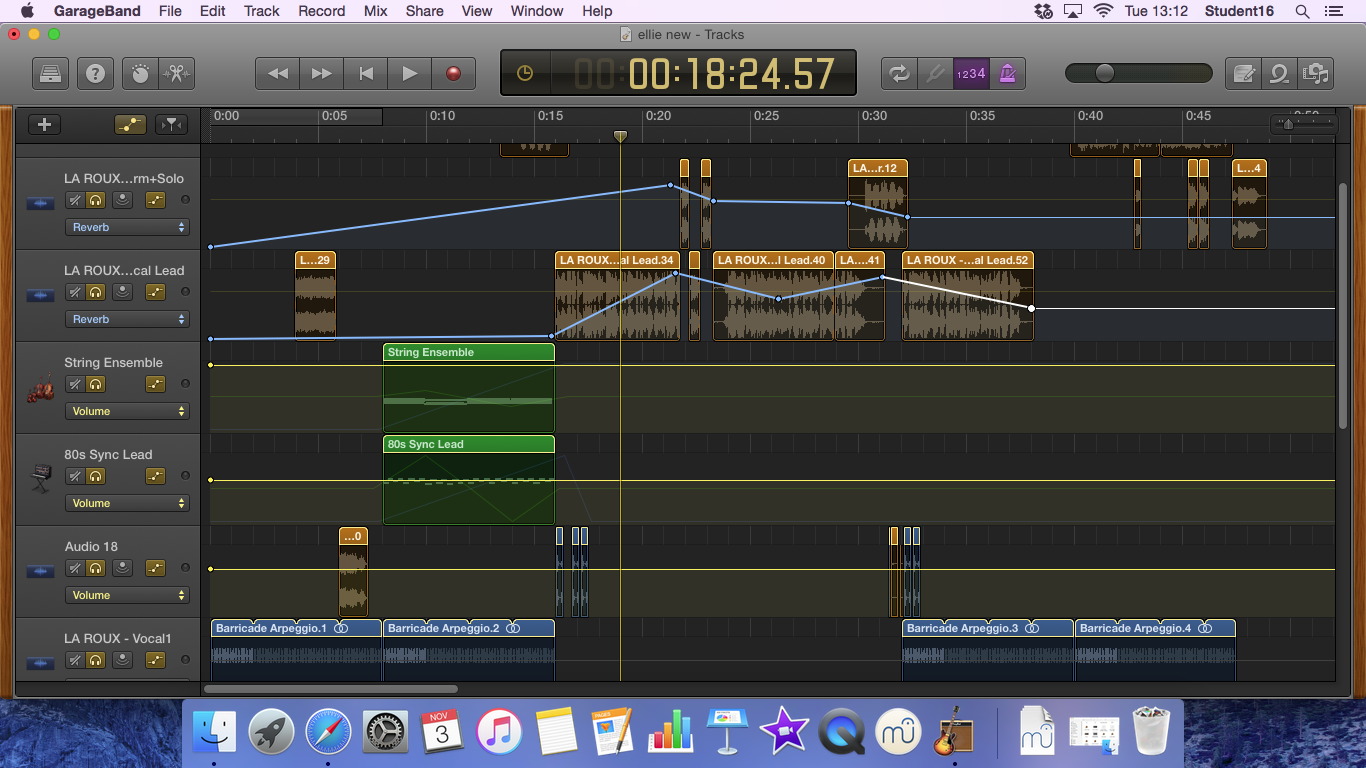Screen dimensions: 1366x768
Task: Open the Track menu
Action: coord(262,11)
